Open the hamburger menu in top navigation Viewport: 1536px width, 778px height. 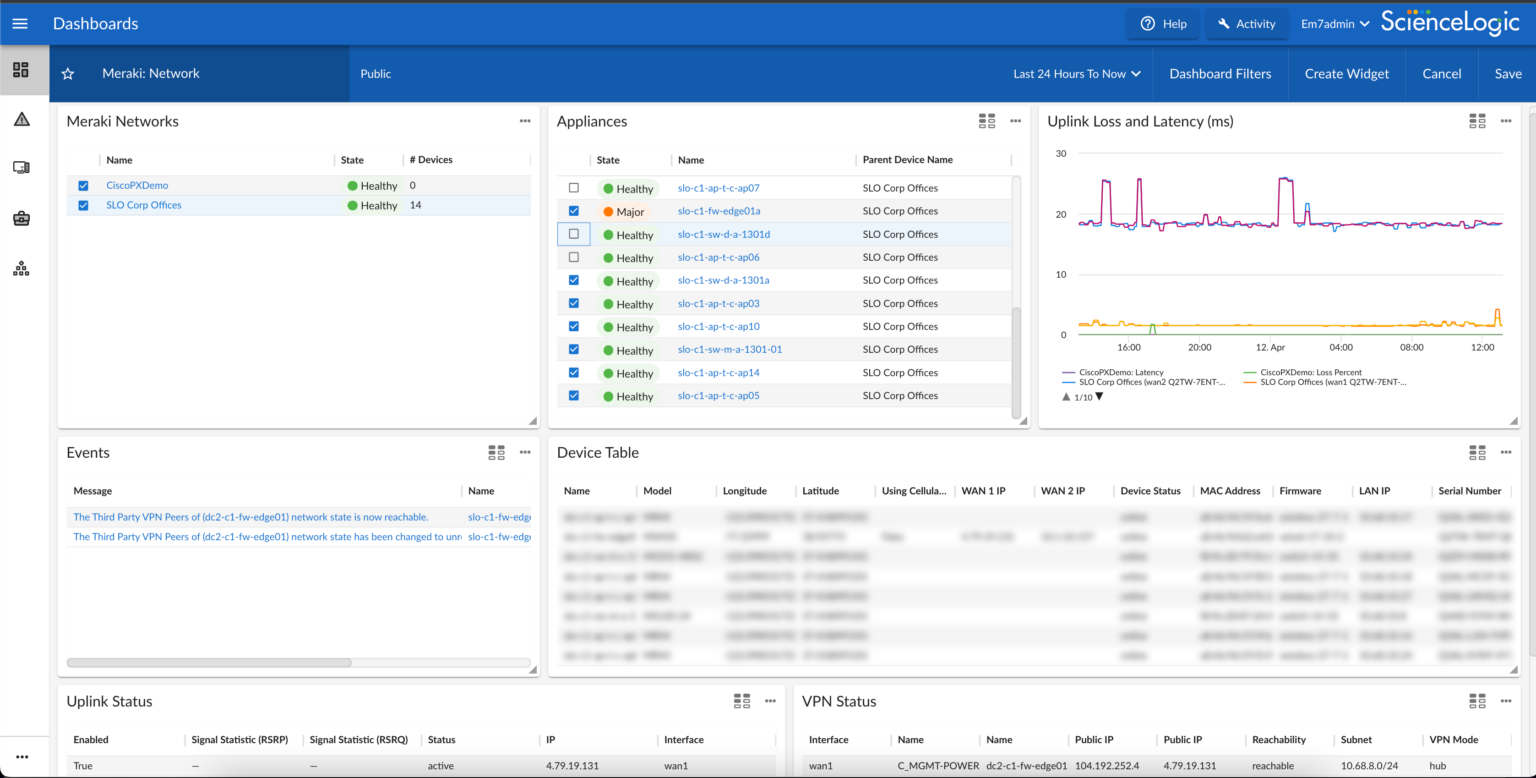20,23
